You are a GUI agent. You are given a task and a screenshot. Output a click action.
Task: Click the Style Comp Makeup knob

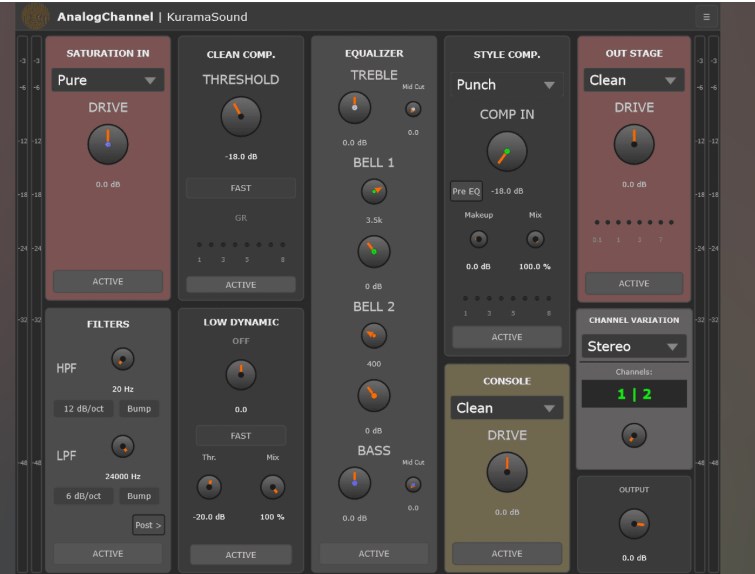(479, 239)
